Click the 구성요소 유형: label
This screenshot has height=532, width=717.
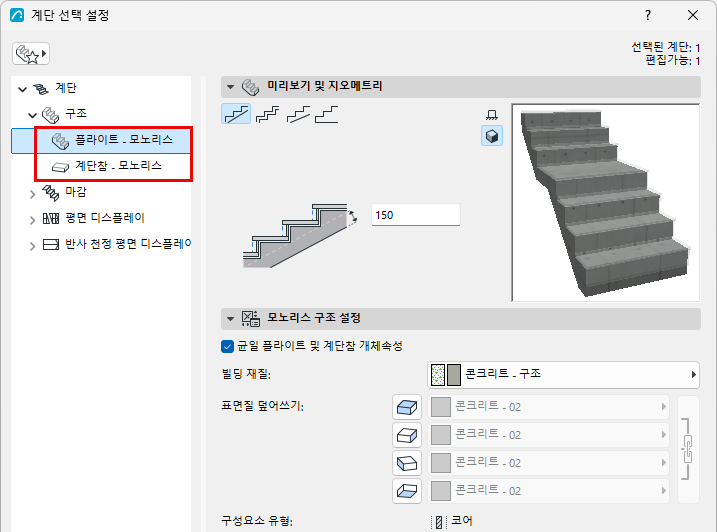point(257,521)
